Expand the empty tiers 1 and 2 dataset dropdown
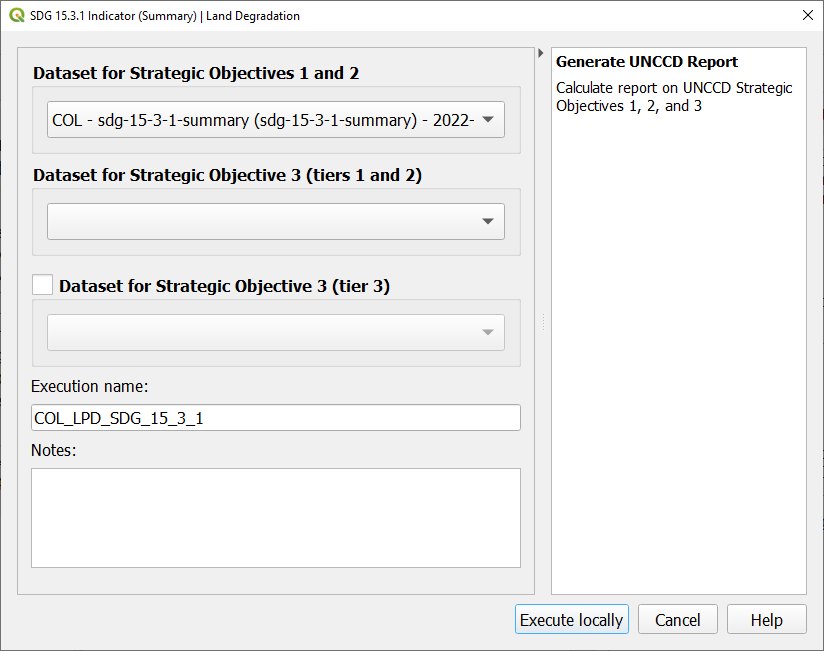 [x=275, y=222]
